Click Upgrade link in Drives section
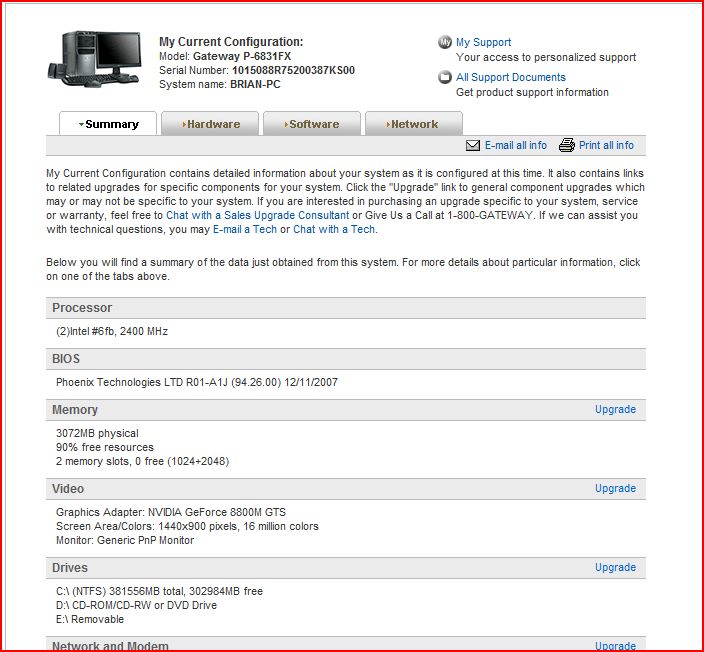This screenshot has width=704, height=652. tap(615, 568)
